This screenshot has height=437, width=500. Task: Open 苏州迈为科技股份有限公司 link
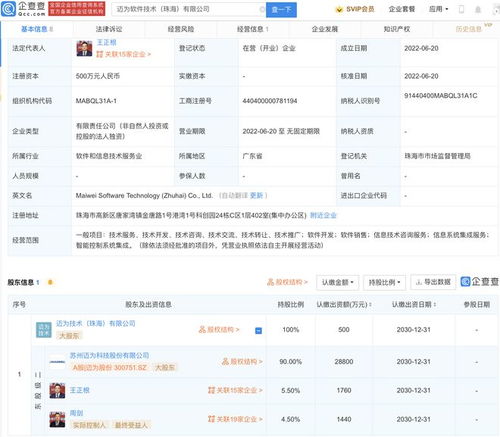click(109, 355)
